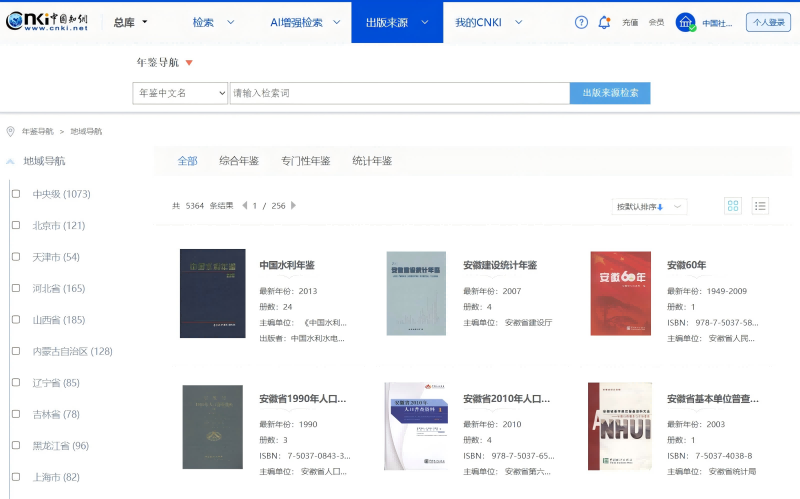This screenshot has width=800, height=499.
Task: Open the 中国水利年鉴 cover thumbnail
Action: (x=212, y=293)
